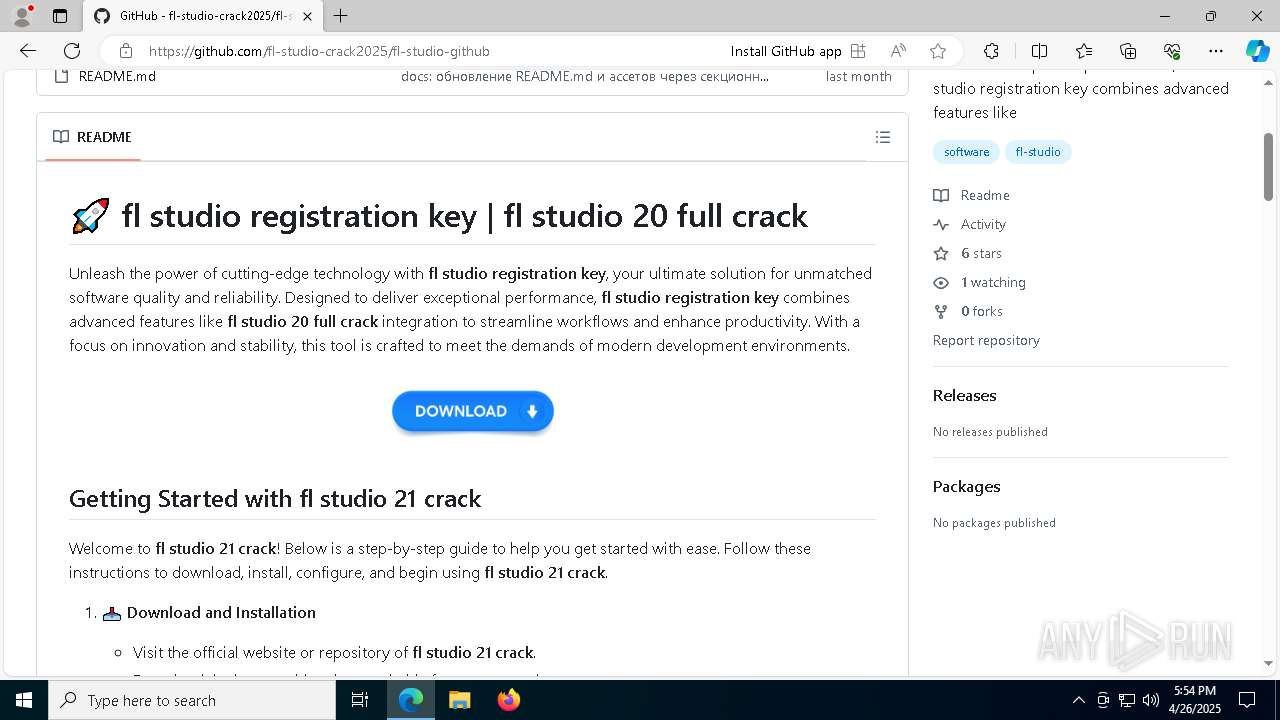Open the README outline menu
Viewport: 1280px width, 720px height.
pyautogui.click(x=882, y=137)
